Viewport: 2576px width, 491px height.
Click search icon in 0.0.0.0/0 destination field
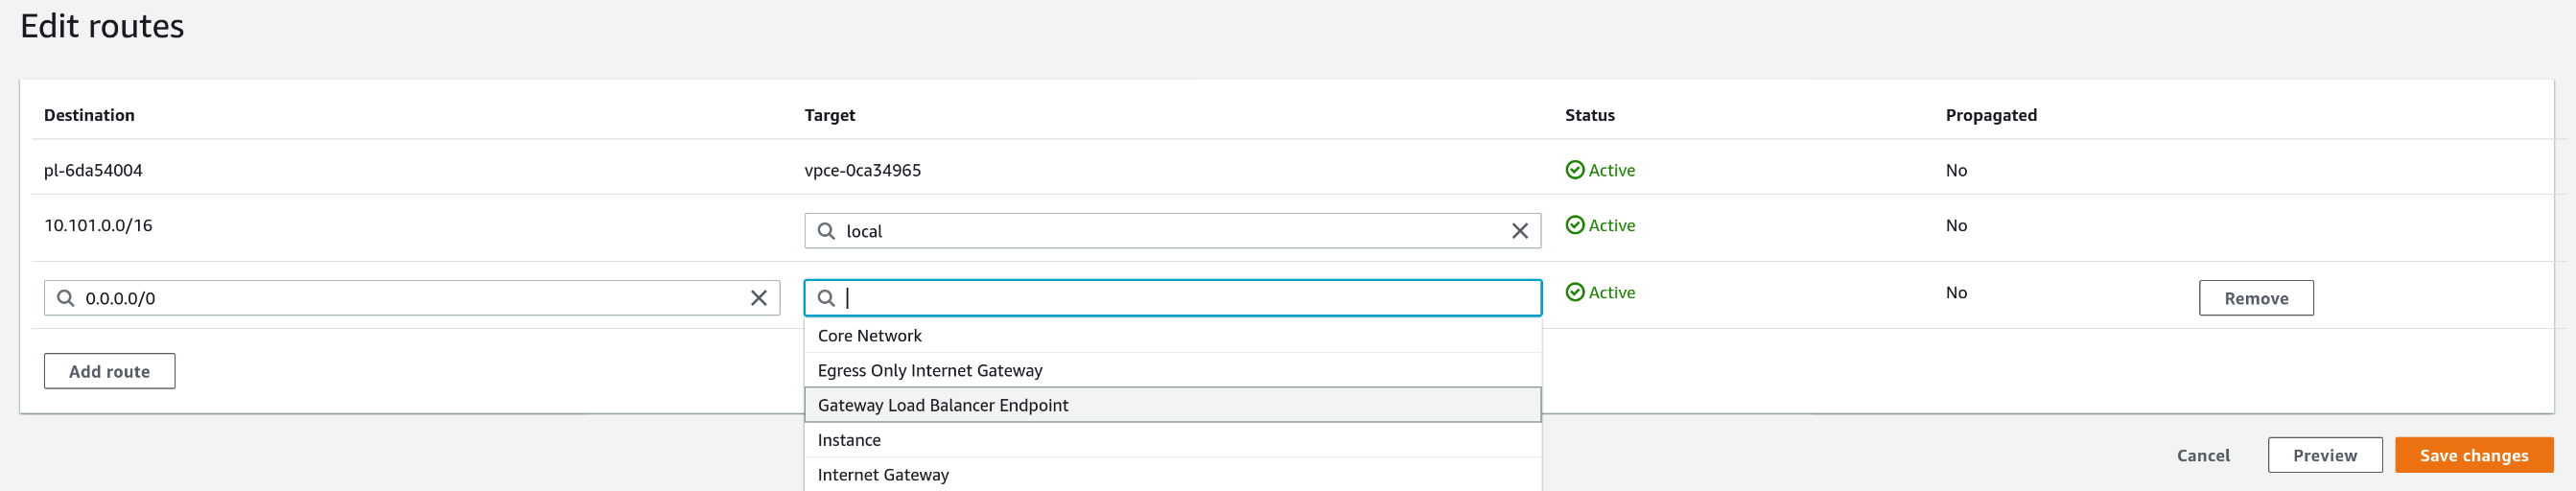click(x=66, y=298)
